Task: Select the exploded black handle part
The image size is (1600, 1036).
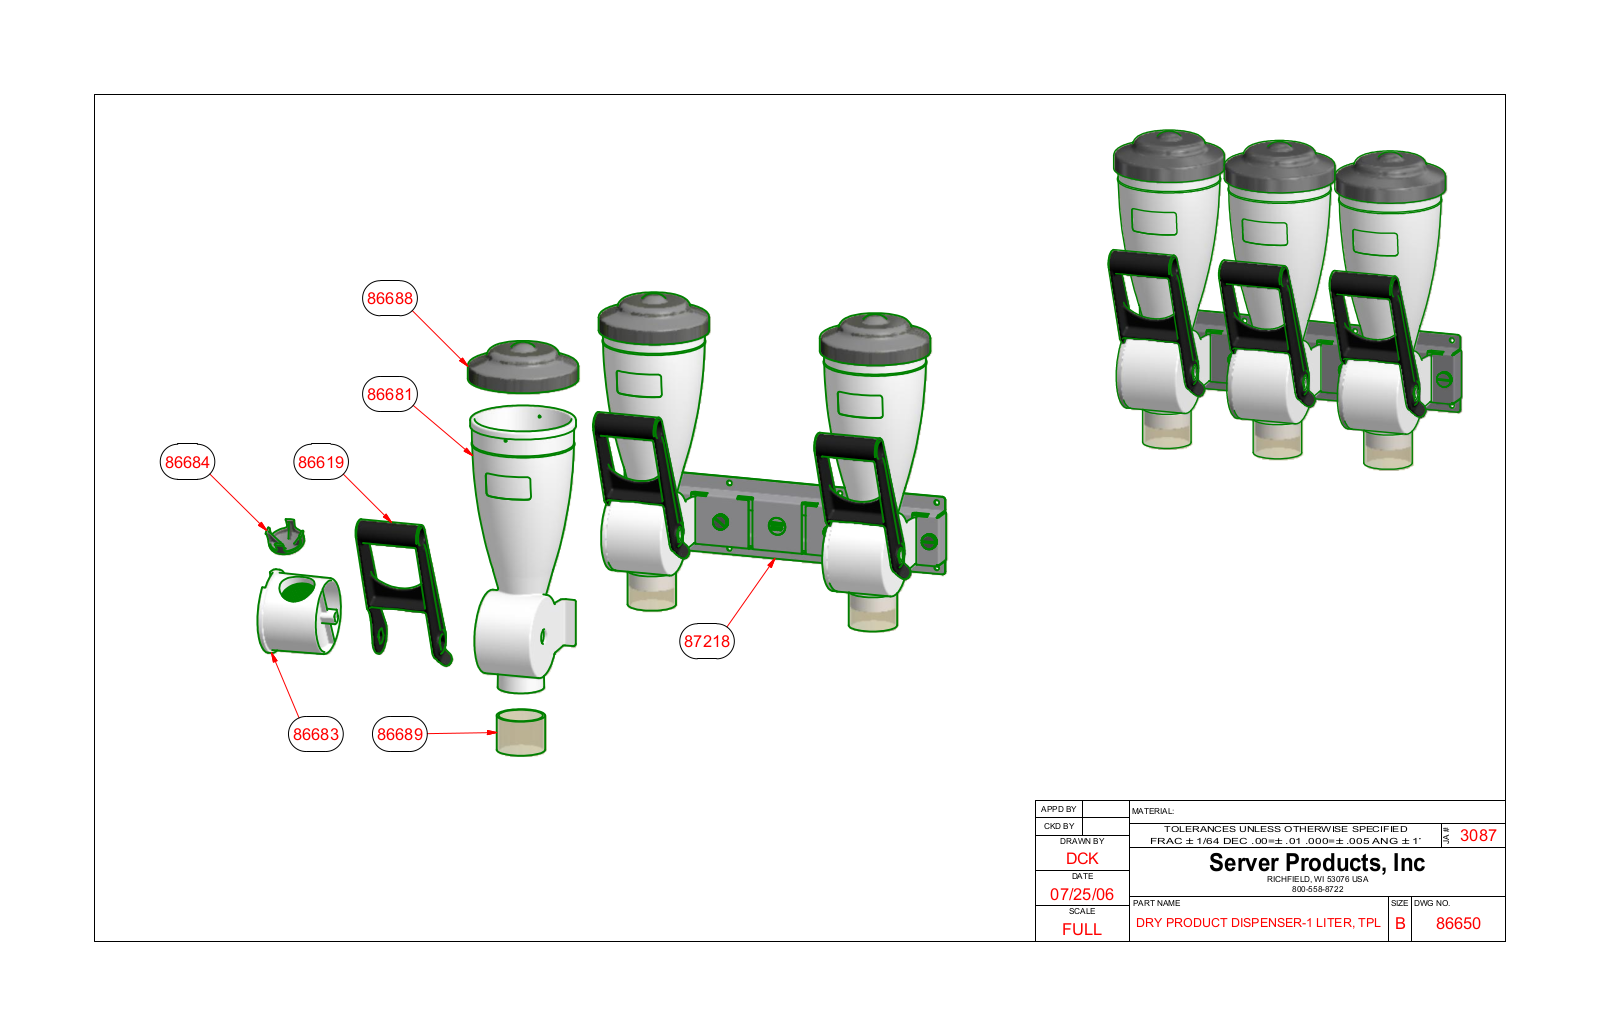Action: 403,592
